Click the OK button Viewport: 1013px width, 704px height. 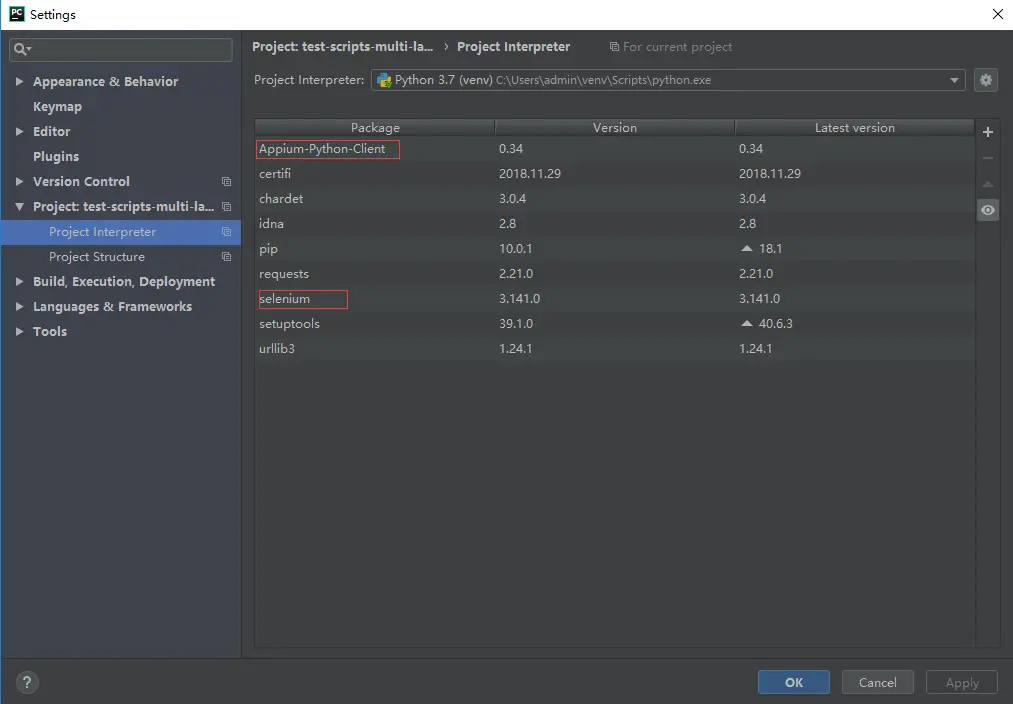point(793,682)
